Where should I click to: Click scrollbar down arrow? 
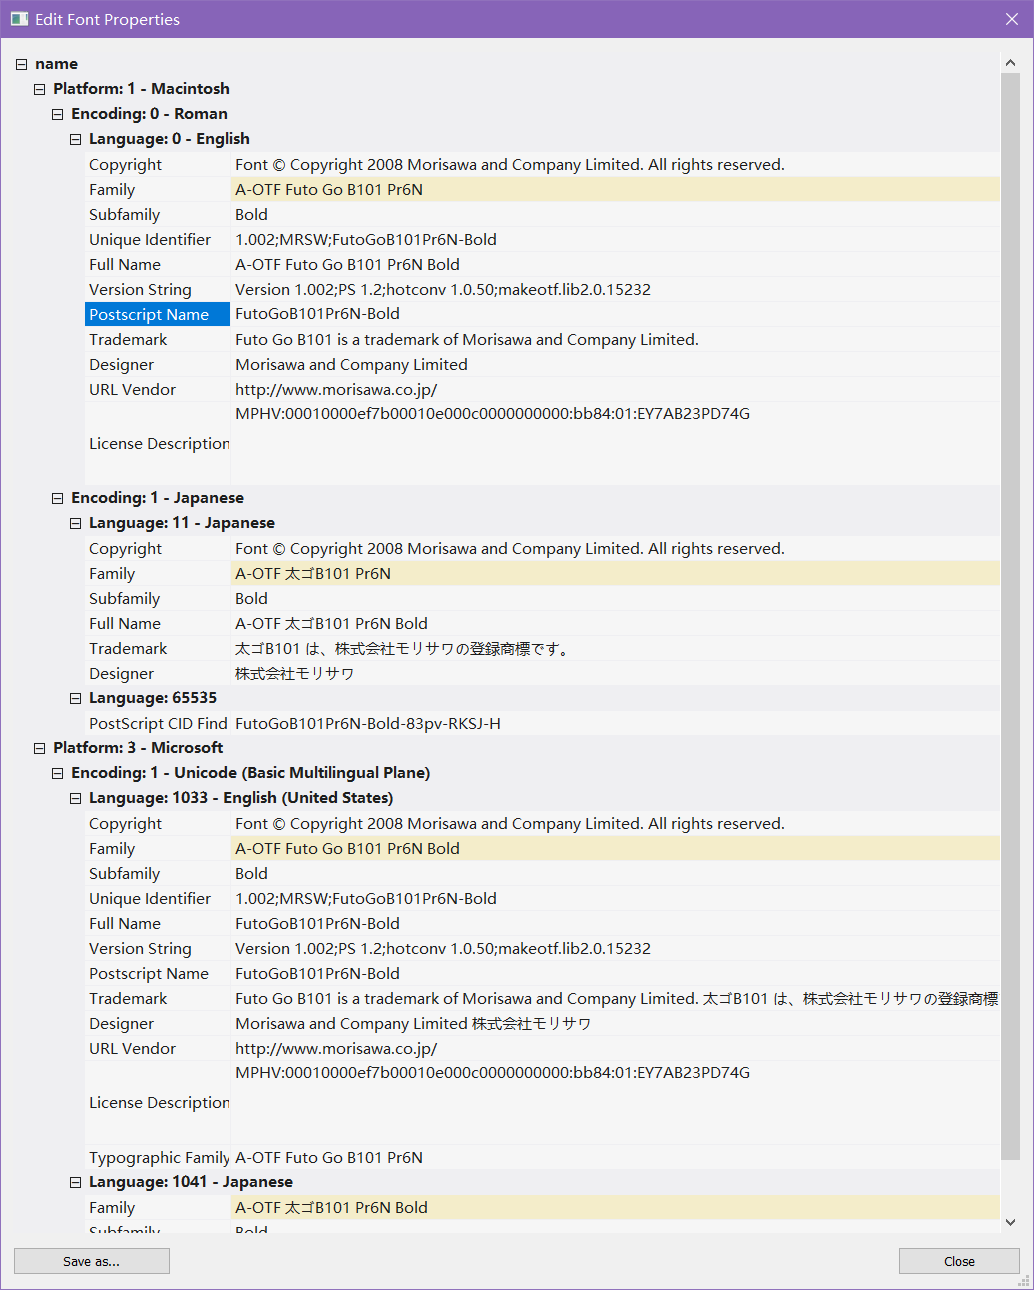(x=1010, y=1222)
